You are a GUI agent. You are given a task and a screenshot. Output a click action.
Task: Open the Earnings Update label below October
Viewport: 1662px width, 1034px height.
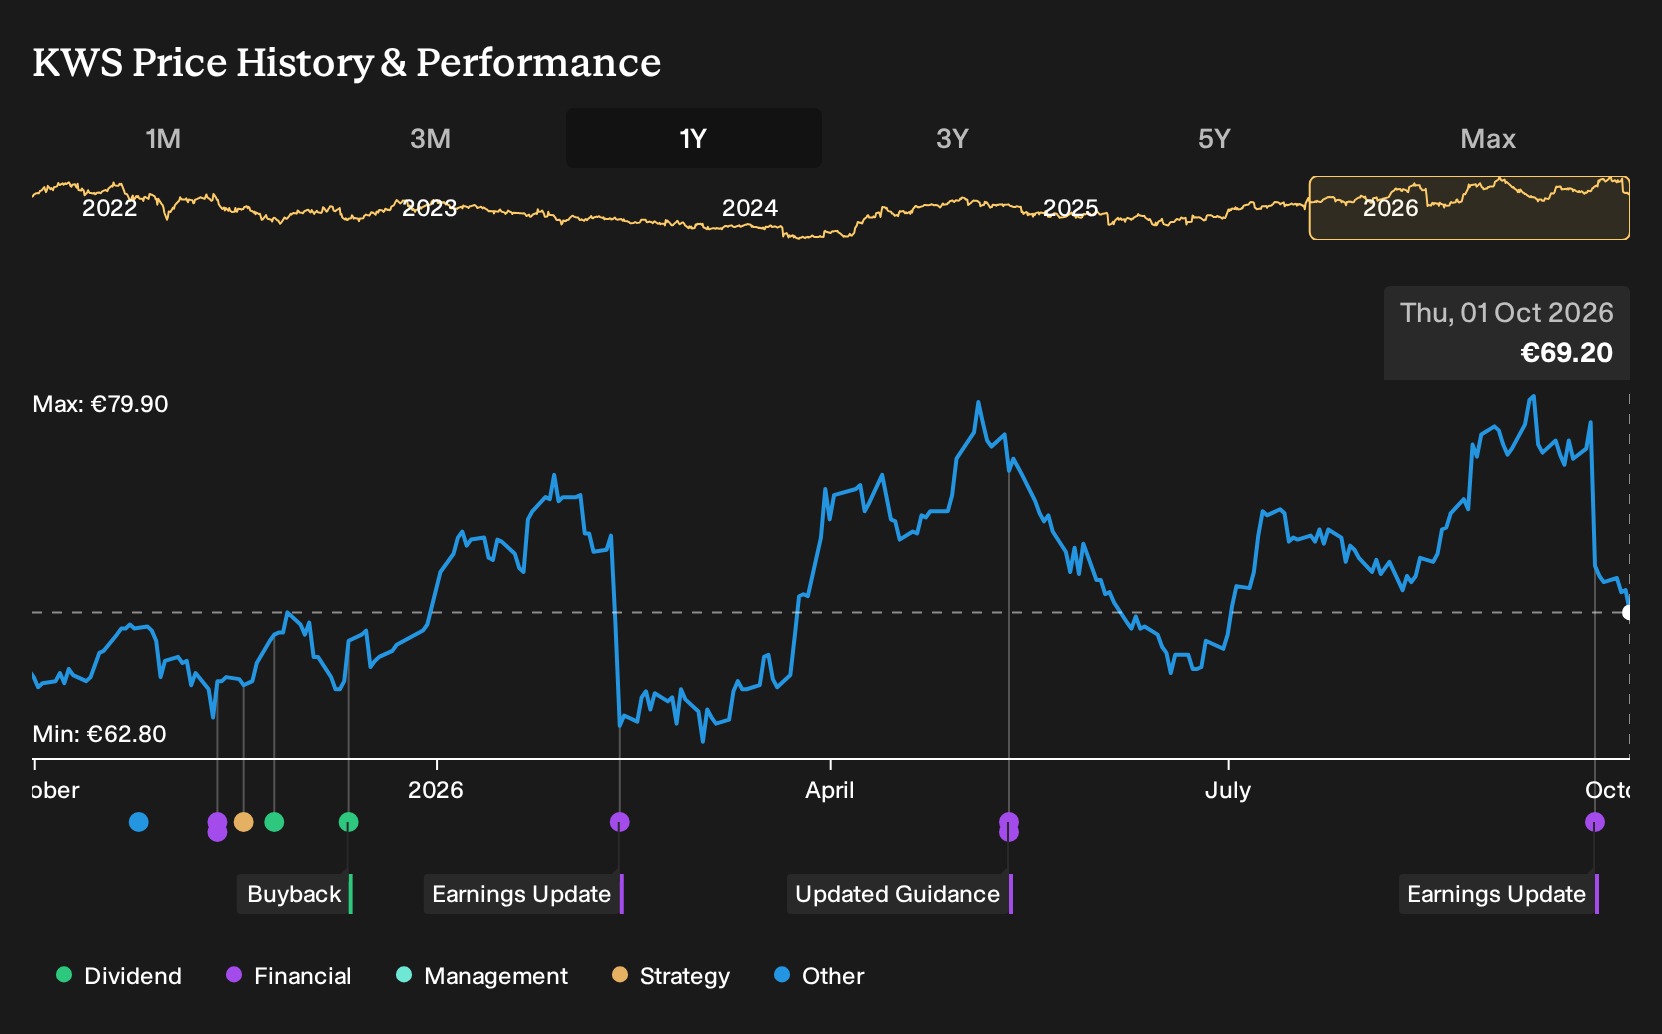[x=1498, y=894]
